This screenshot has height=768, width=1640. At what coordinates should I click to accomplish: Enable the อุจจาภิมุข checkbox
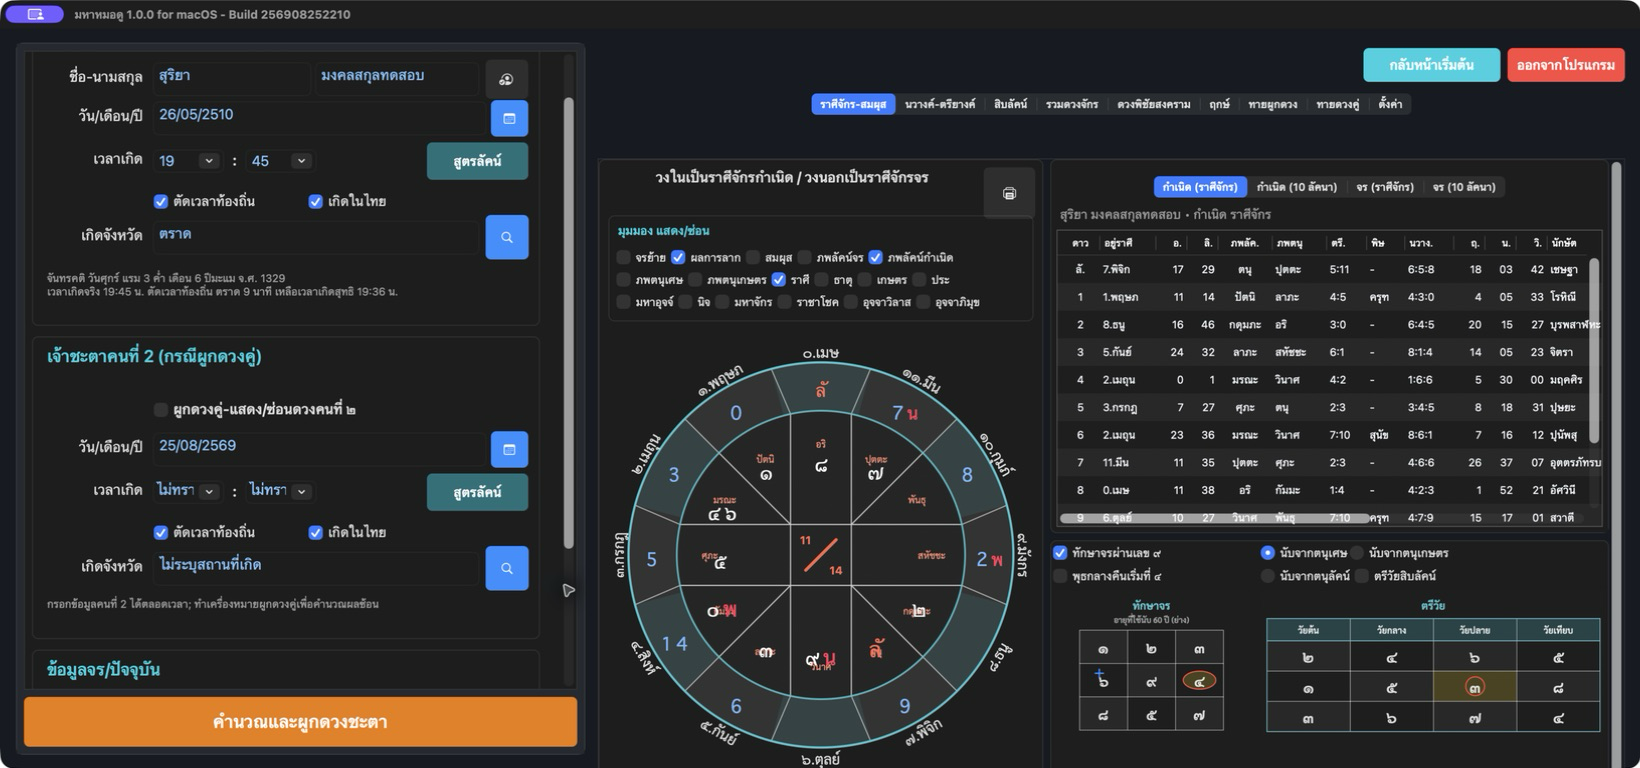click(923, 302)
